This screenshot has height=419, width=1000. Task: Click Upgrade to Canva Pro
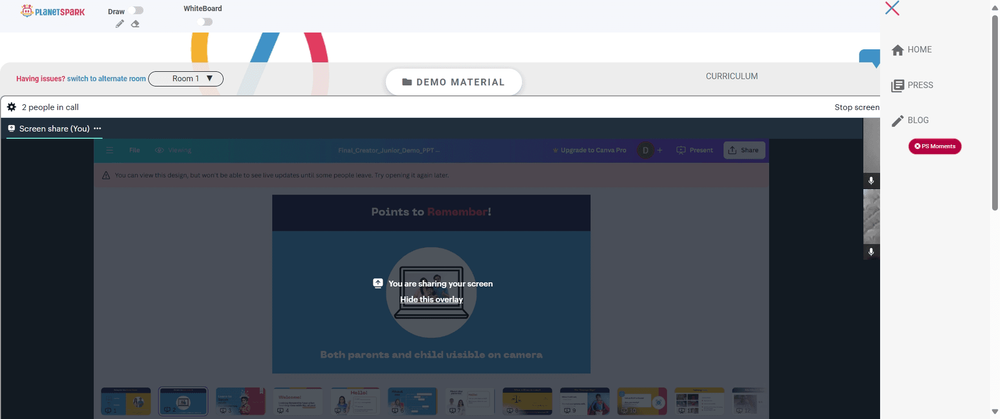click(x=589, y=151)
